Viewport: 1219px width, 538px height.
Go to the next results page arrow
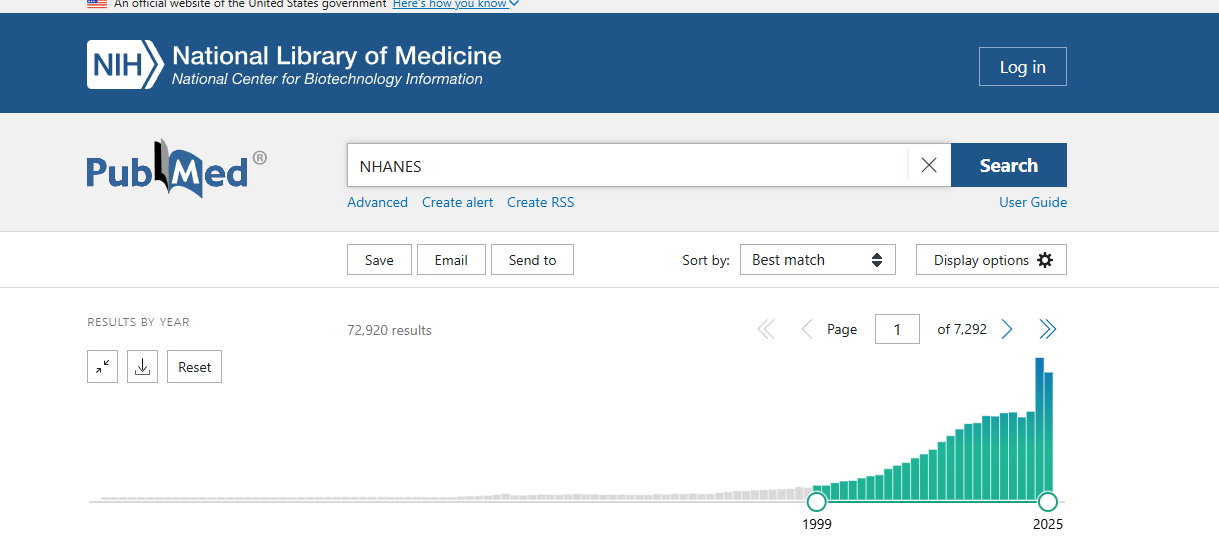coord(1007,329)
